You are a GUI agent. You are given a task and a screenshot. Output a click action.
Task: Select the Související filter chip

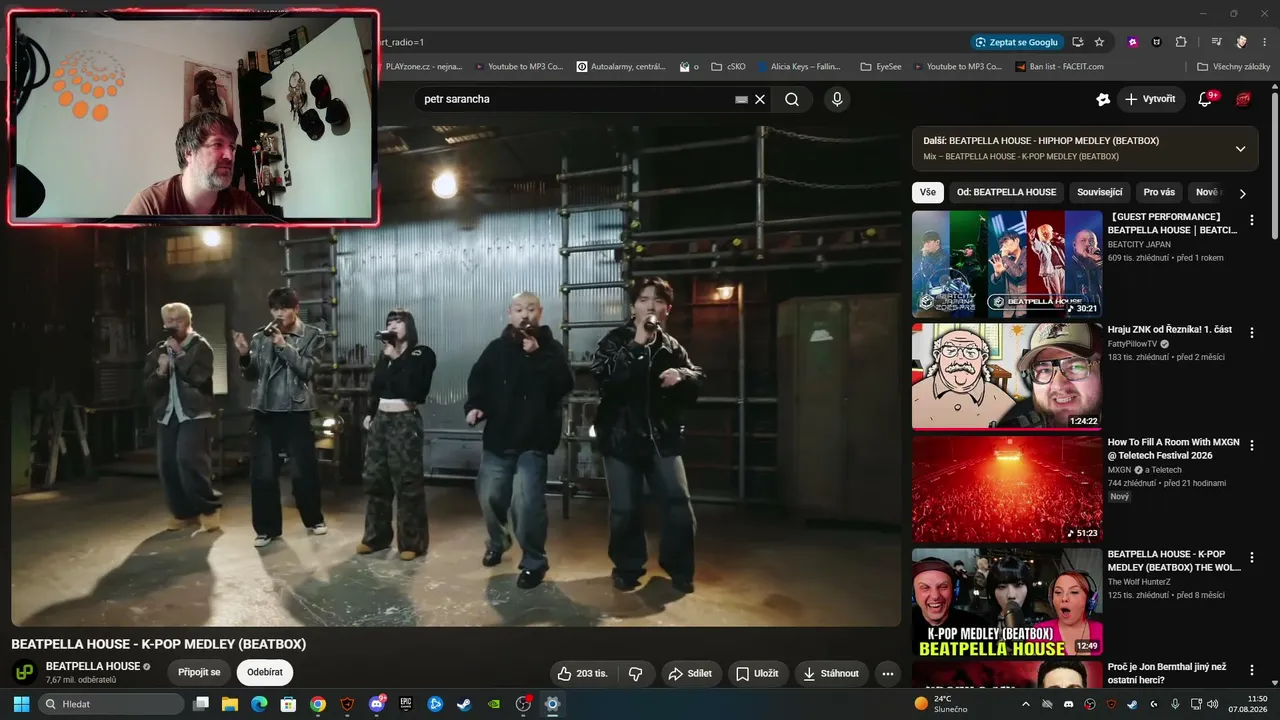1100,192
